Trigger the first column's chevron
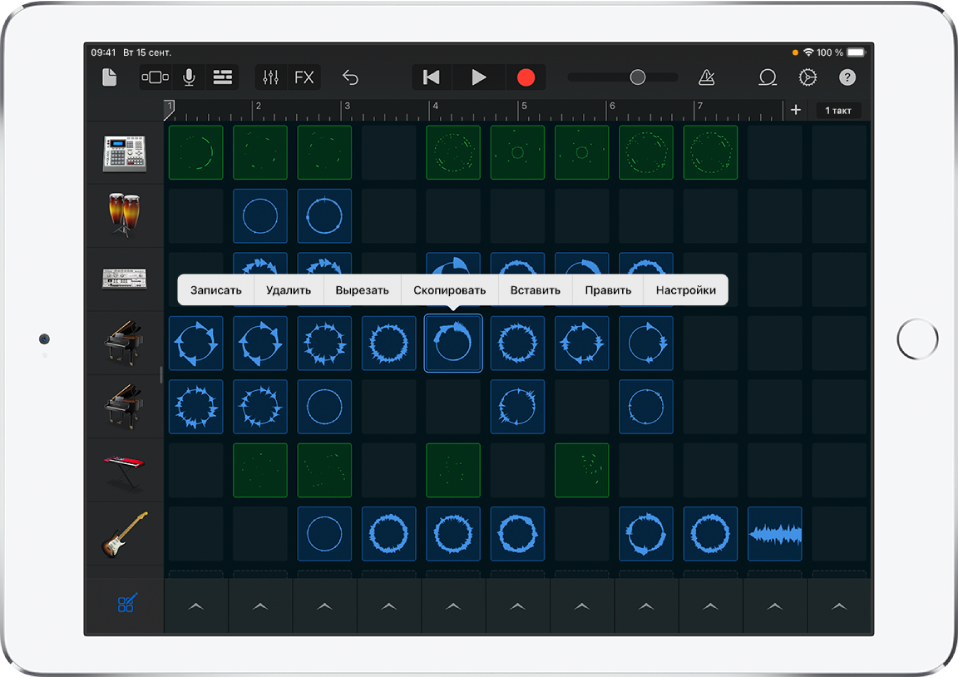This screenshot has width=958, height=678. tap(196, 606)
